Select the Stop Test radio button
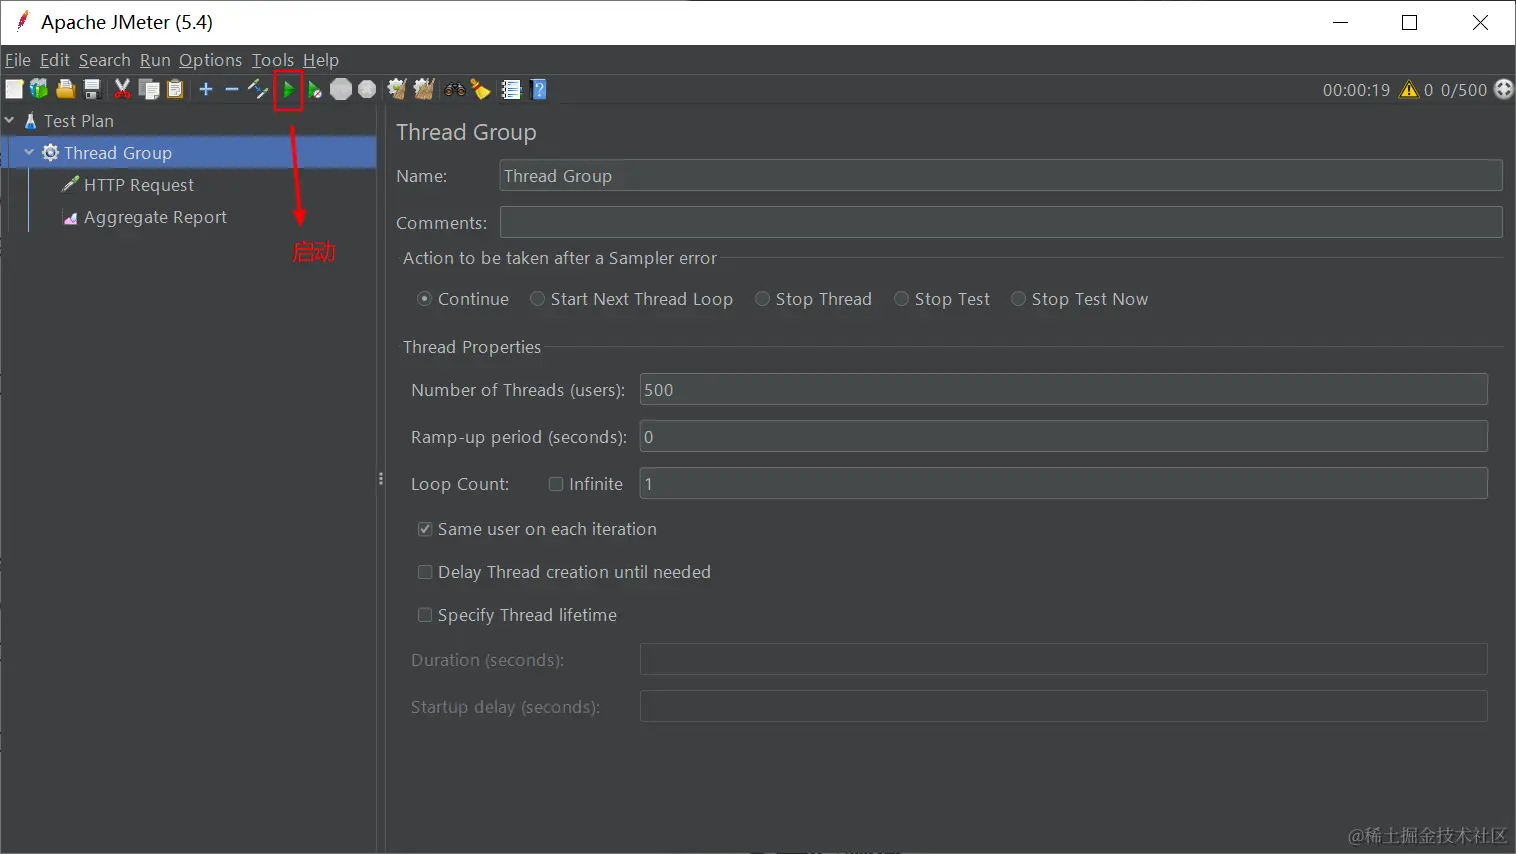This screenshot has height=854, width=1516. click(901, 299)
